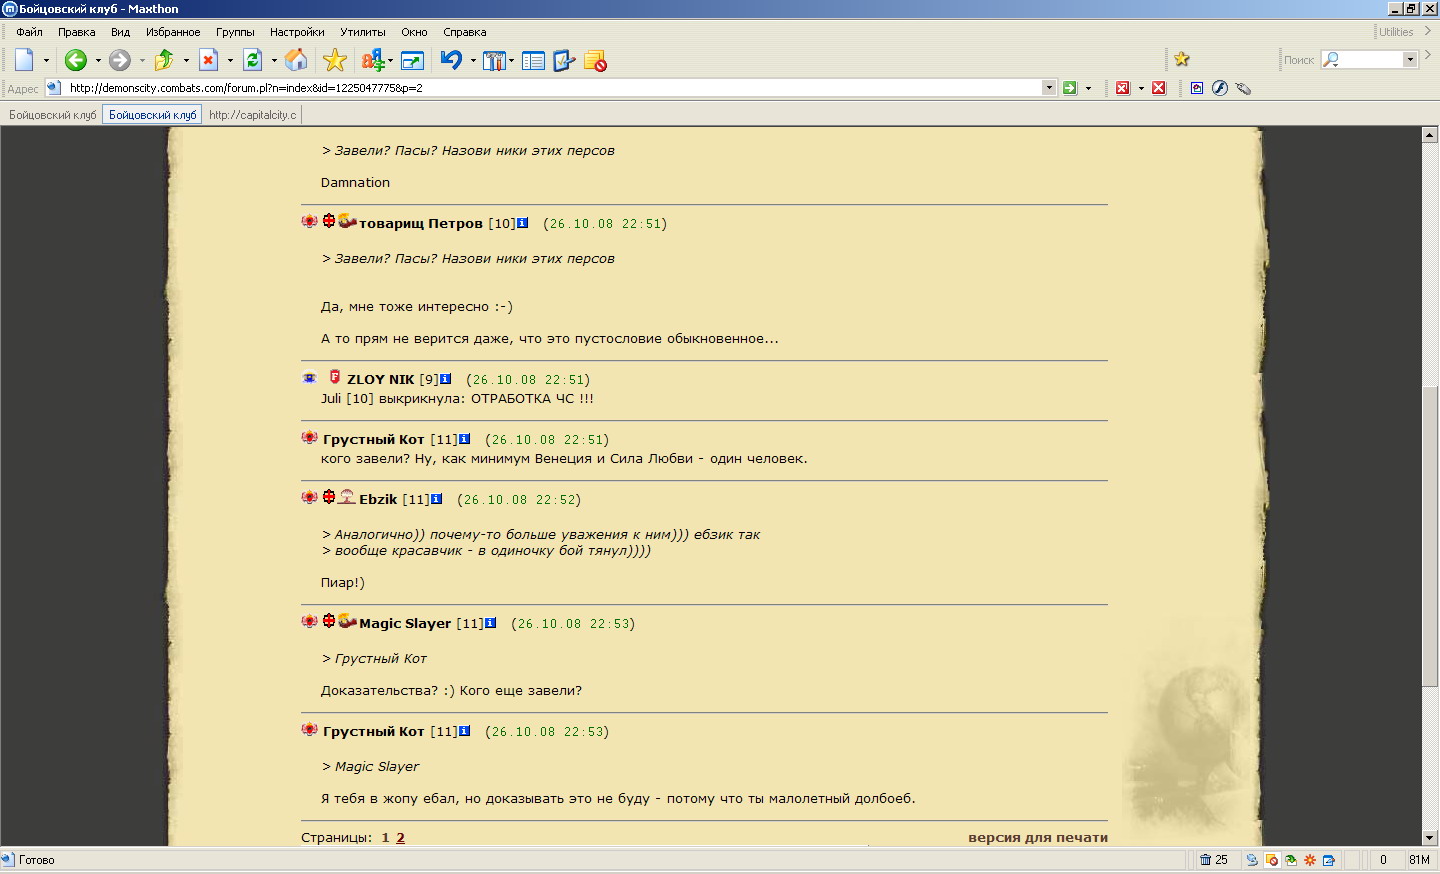This screenshot has height=874, width=1440.
Task: Click the Stop loading red X page icon
Action: click(x=208, y=61)
